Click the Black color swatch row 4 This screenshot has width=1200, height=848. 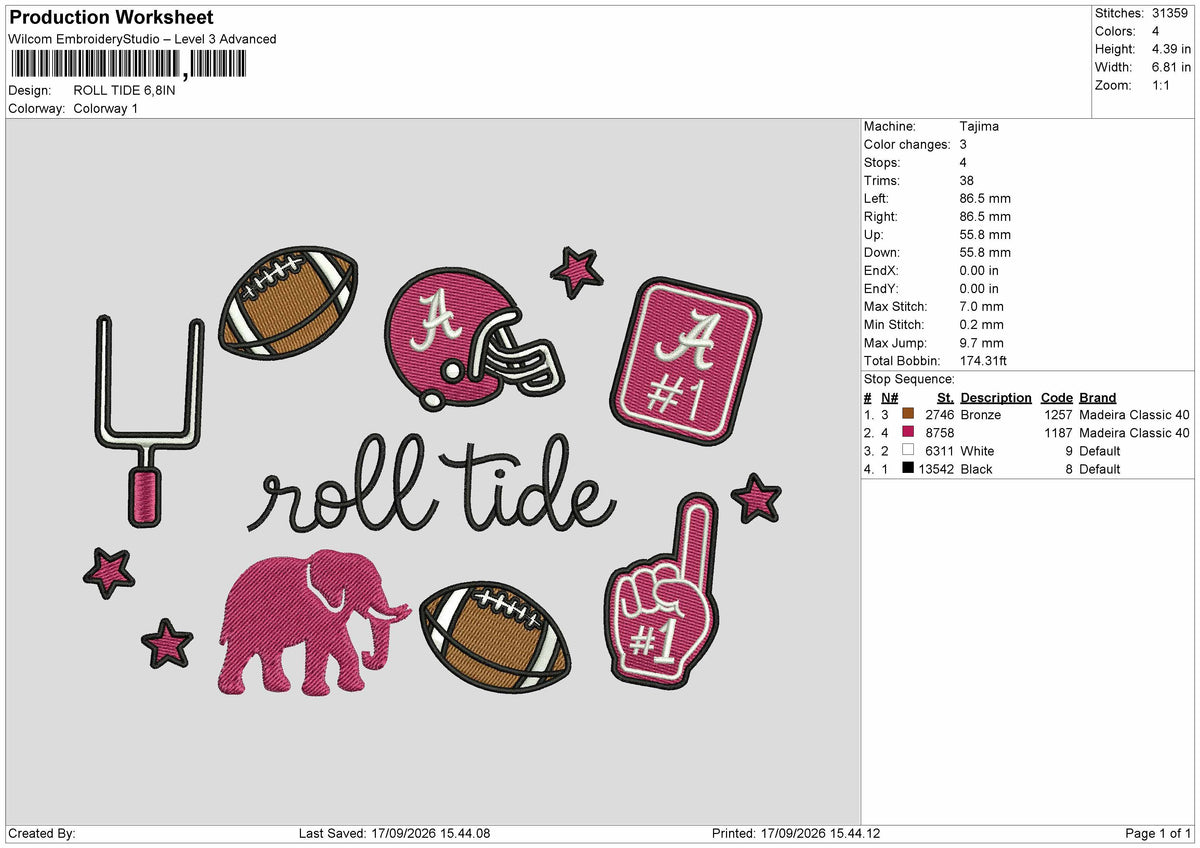click(908, 469)
